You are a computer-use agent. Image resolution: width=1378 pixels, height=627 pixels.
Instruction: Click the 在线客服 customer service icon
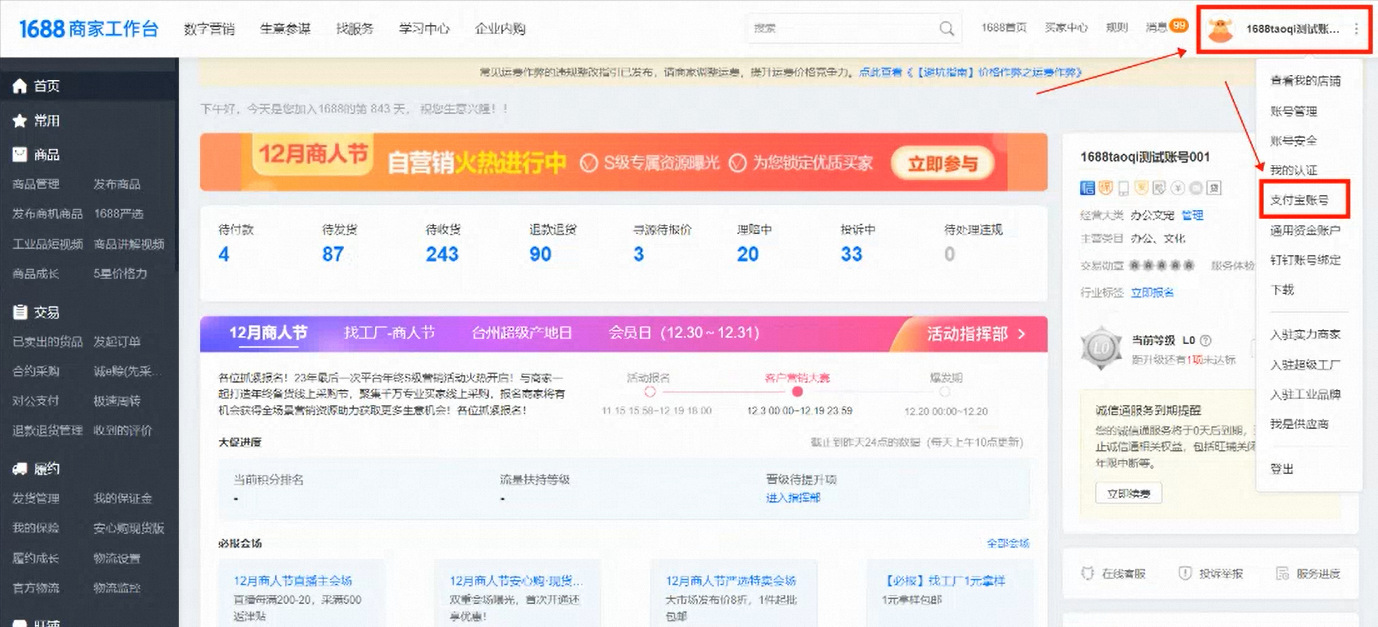(1087, 574)
